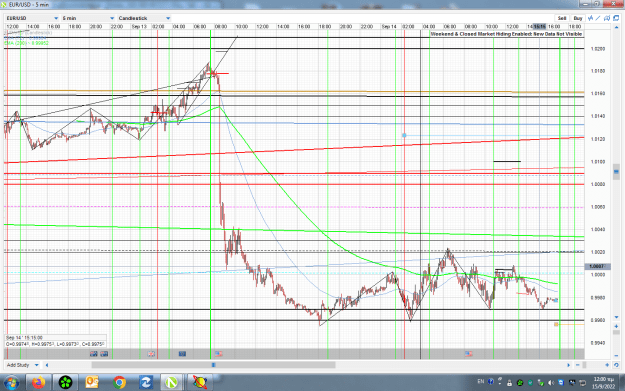
Task: Click the price scale up arrow
Action: pos(616,28)
